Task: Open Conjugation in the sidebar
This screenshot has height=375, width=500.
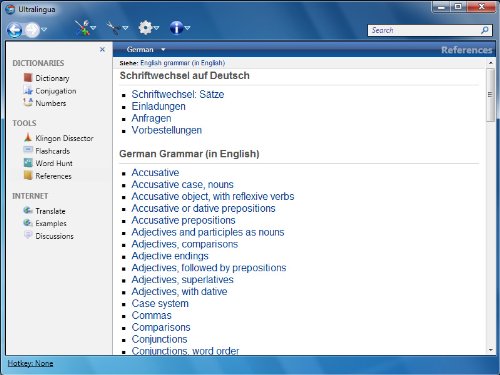Action: 56,91
